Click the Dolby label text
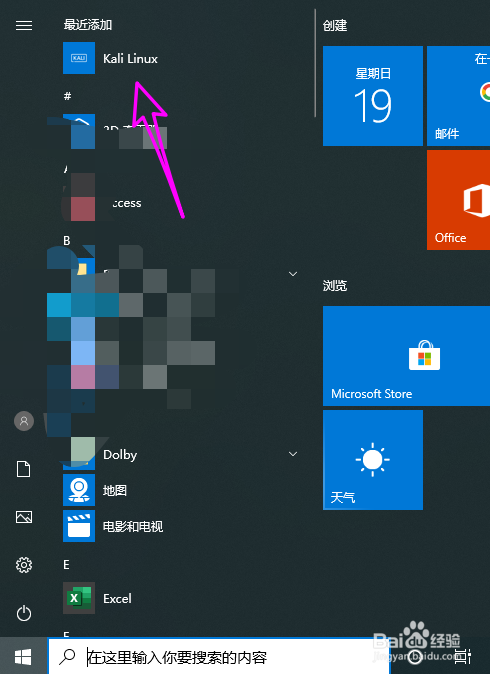This screenshot has width=490, height=674. point(120,455)
